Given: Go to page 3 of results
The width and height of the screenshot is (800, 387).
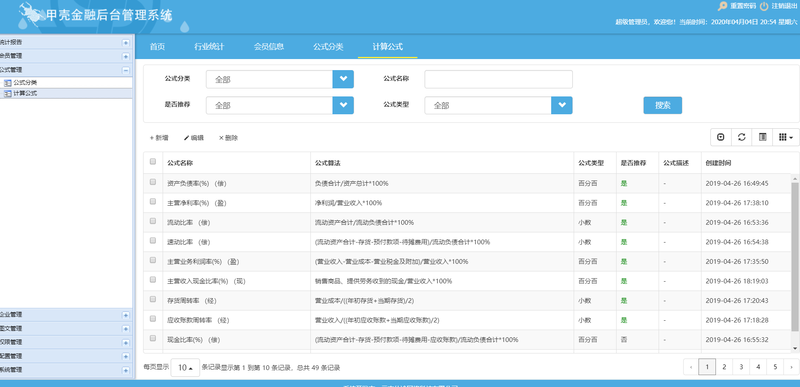Looking at the screenshot, I should pos(741,367).
